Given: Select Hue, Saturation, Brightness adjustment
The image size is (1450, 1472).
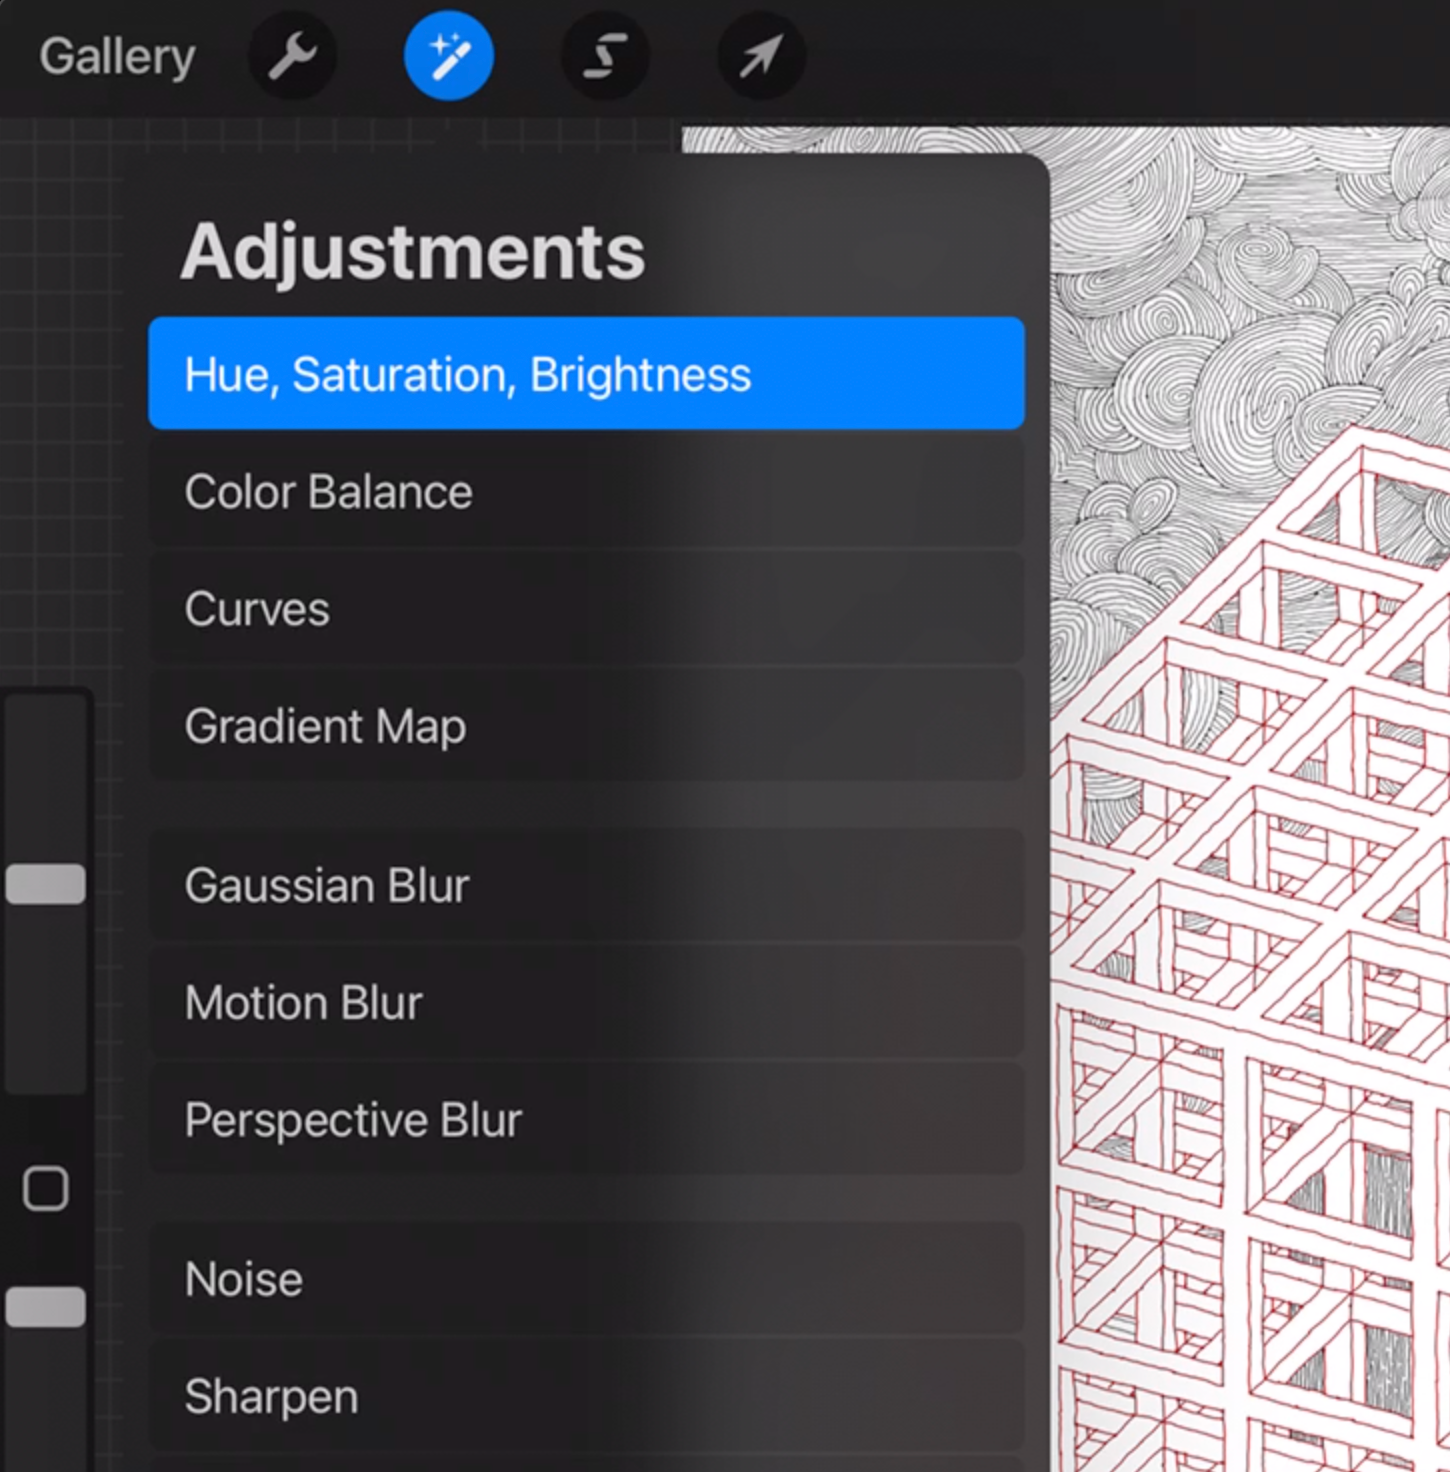Looking at the screenshot, I should pos(586,374).
